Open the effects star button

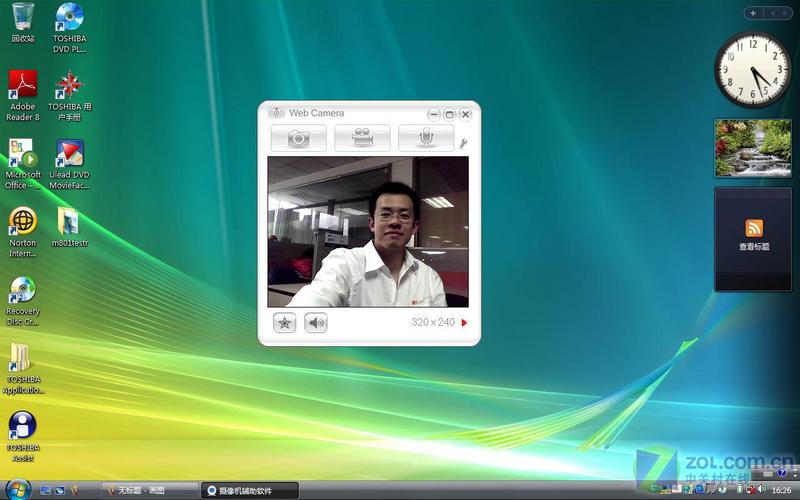(285, 322)
